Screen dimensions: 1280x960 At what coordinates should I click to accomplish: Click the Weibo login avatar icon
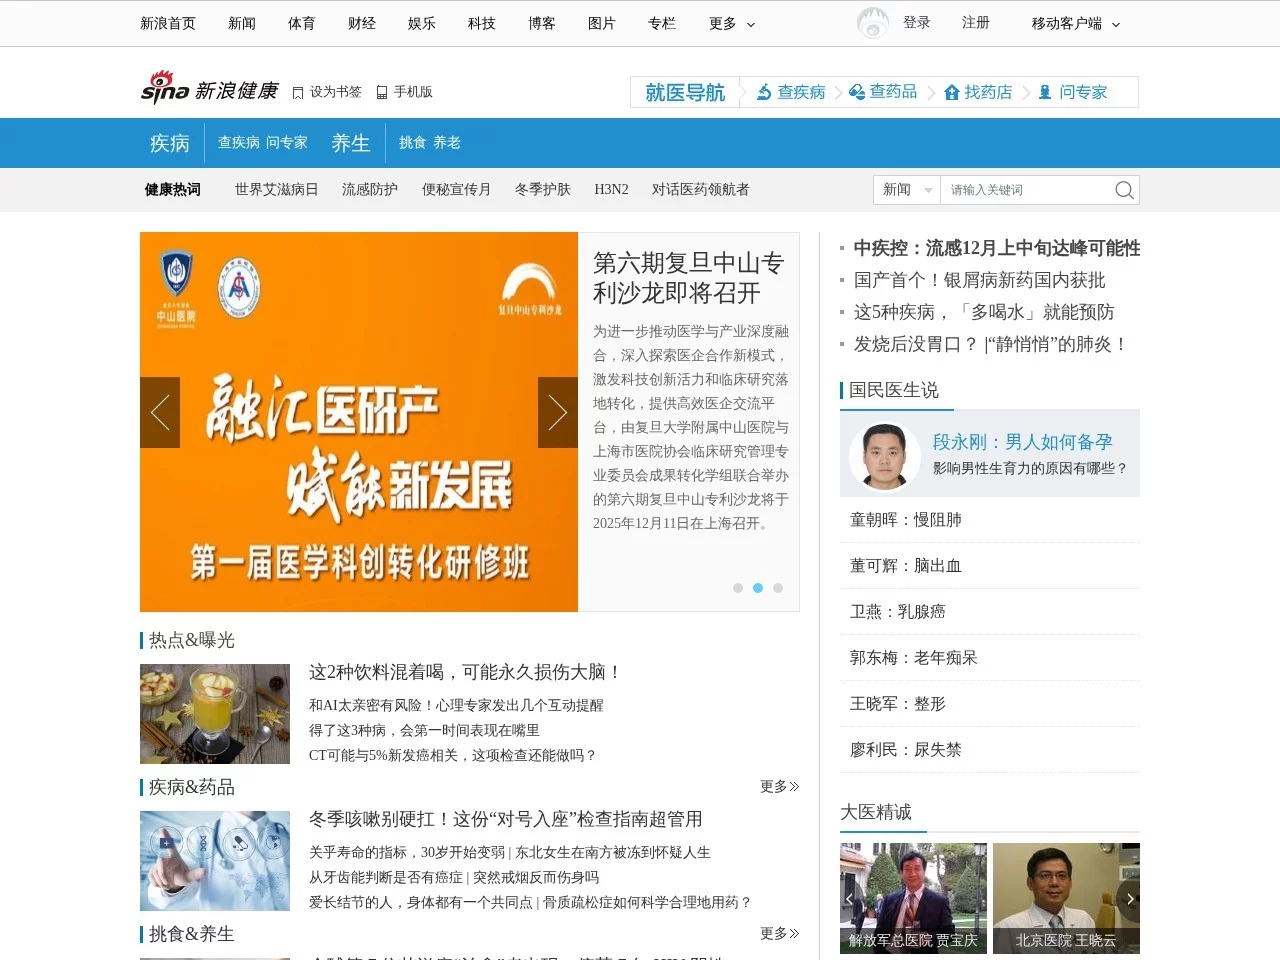pyautogui.click(x=871, y=22)
